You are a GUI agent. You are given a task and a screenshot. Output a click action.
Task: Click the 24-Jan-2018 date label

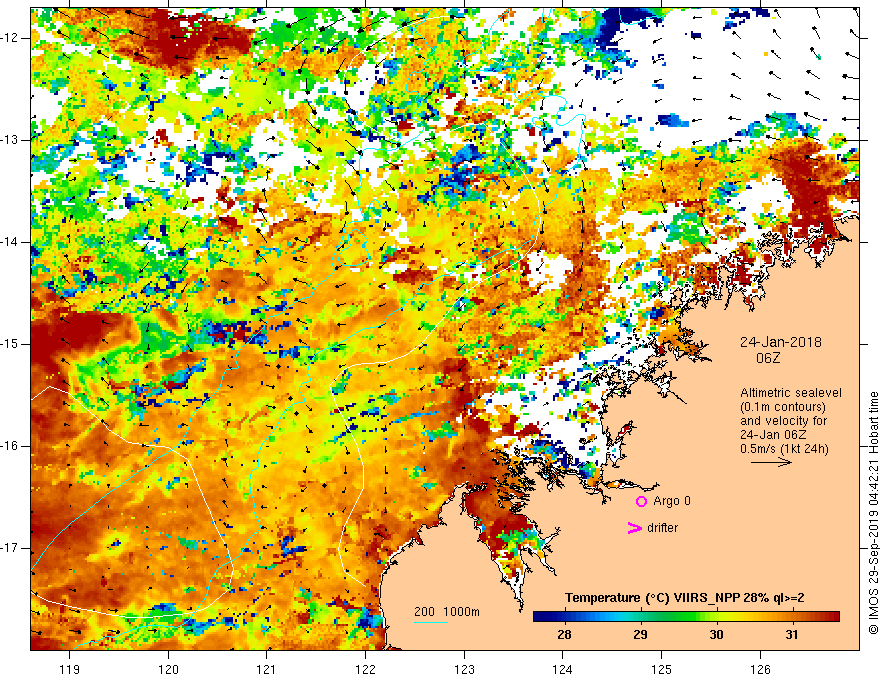click(x=780, y=342)
